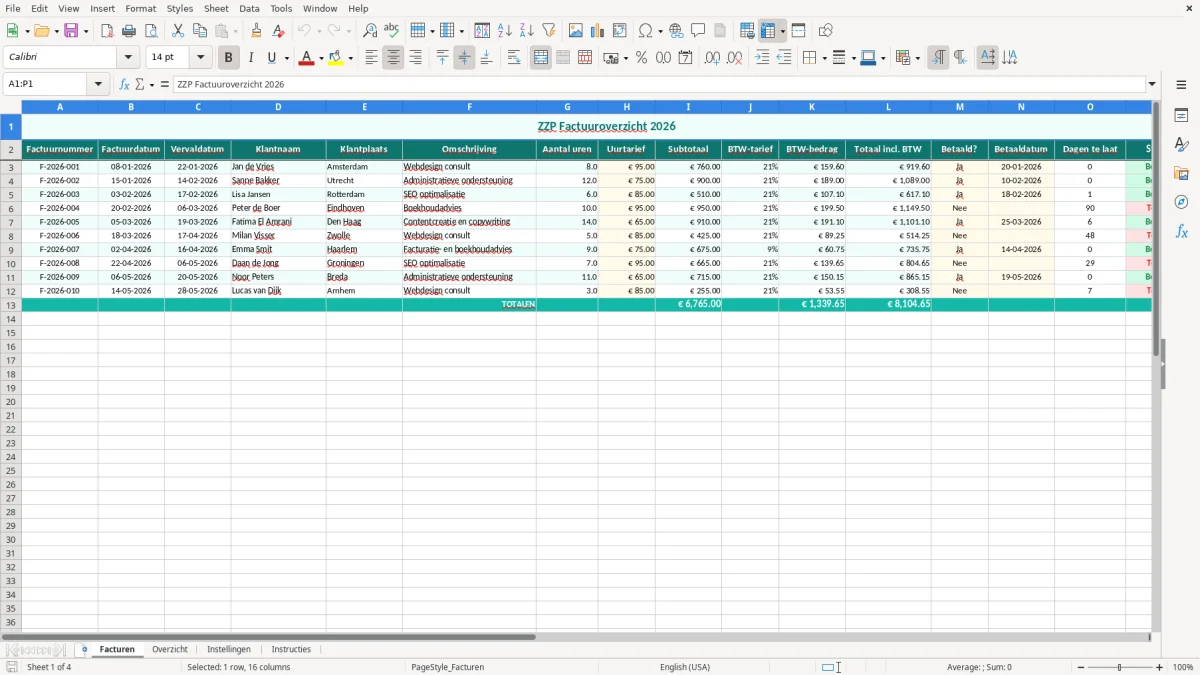This screenshot has height=675, width=1200.
Task: Insert an image
Action: pyautogui.click(x=576, y=31)
